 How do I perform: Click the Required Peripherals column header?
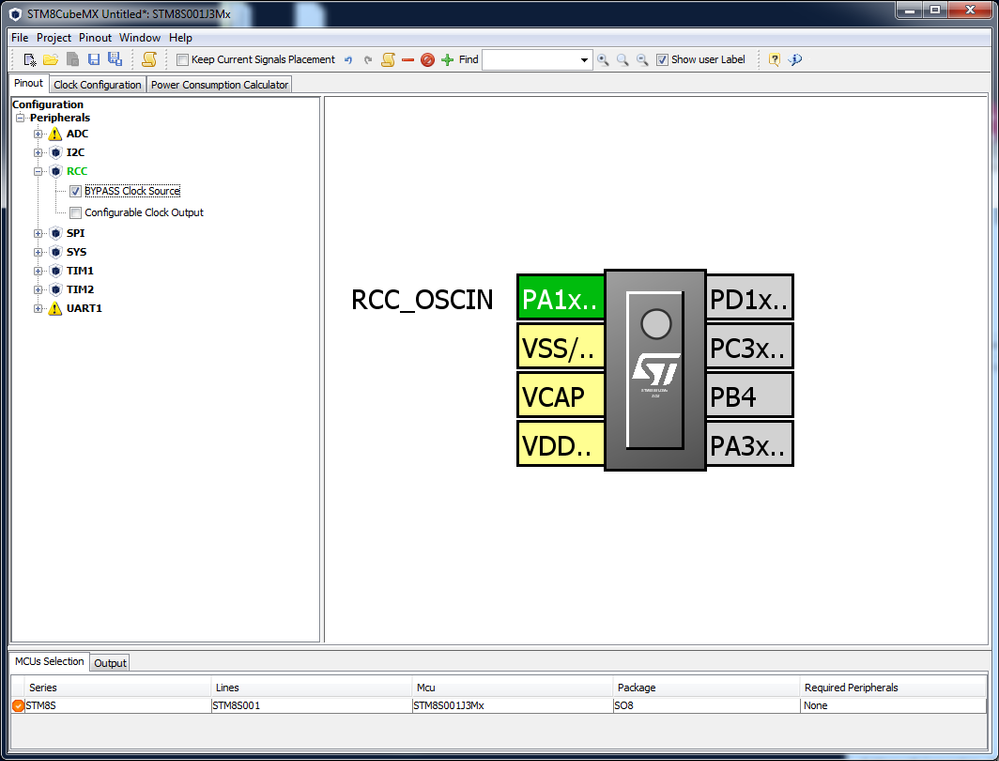pos(893,688)
